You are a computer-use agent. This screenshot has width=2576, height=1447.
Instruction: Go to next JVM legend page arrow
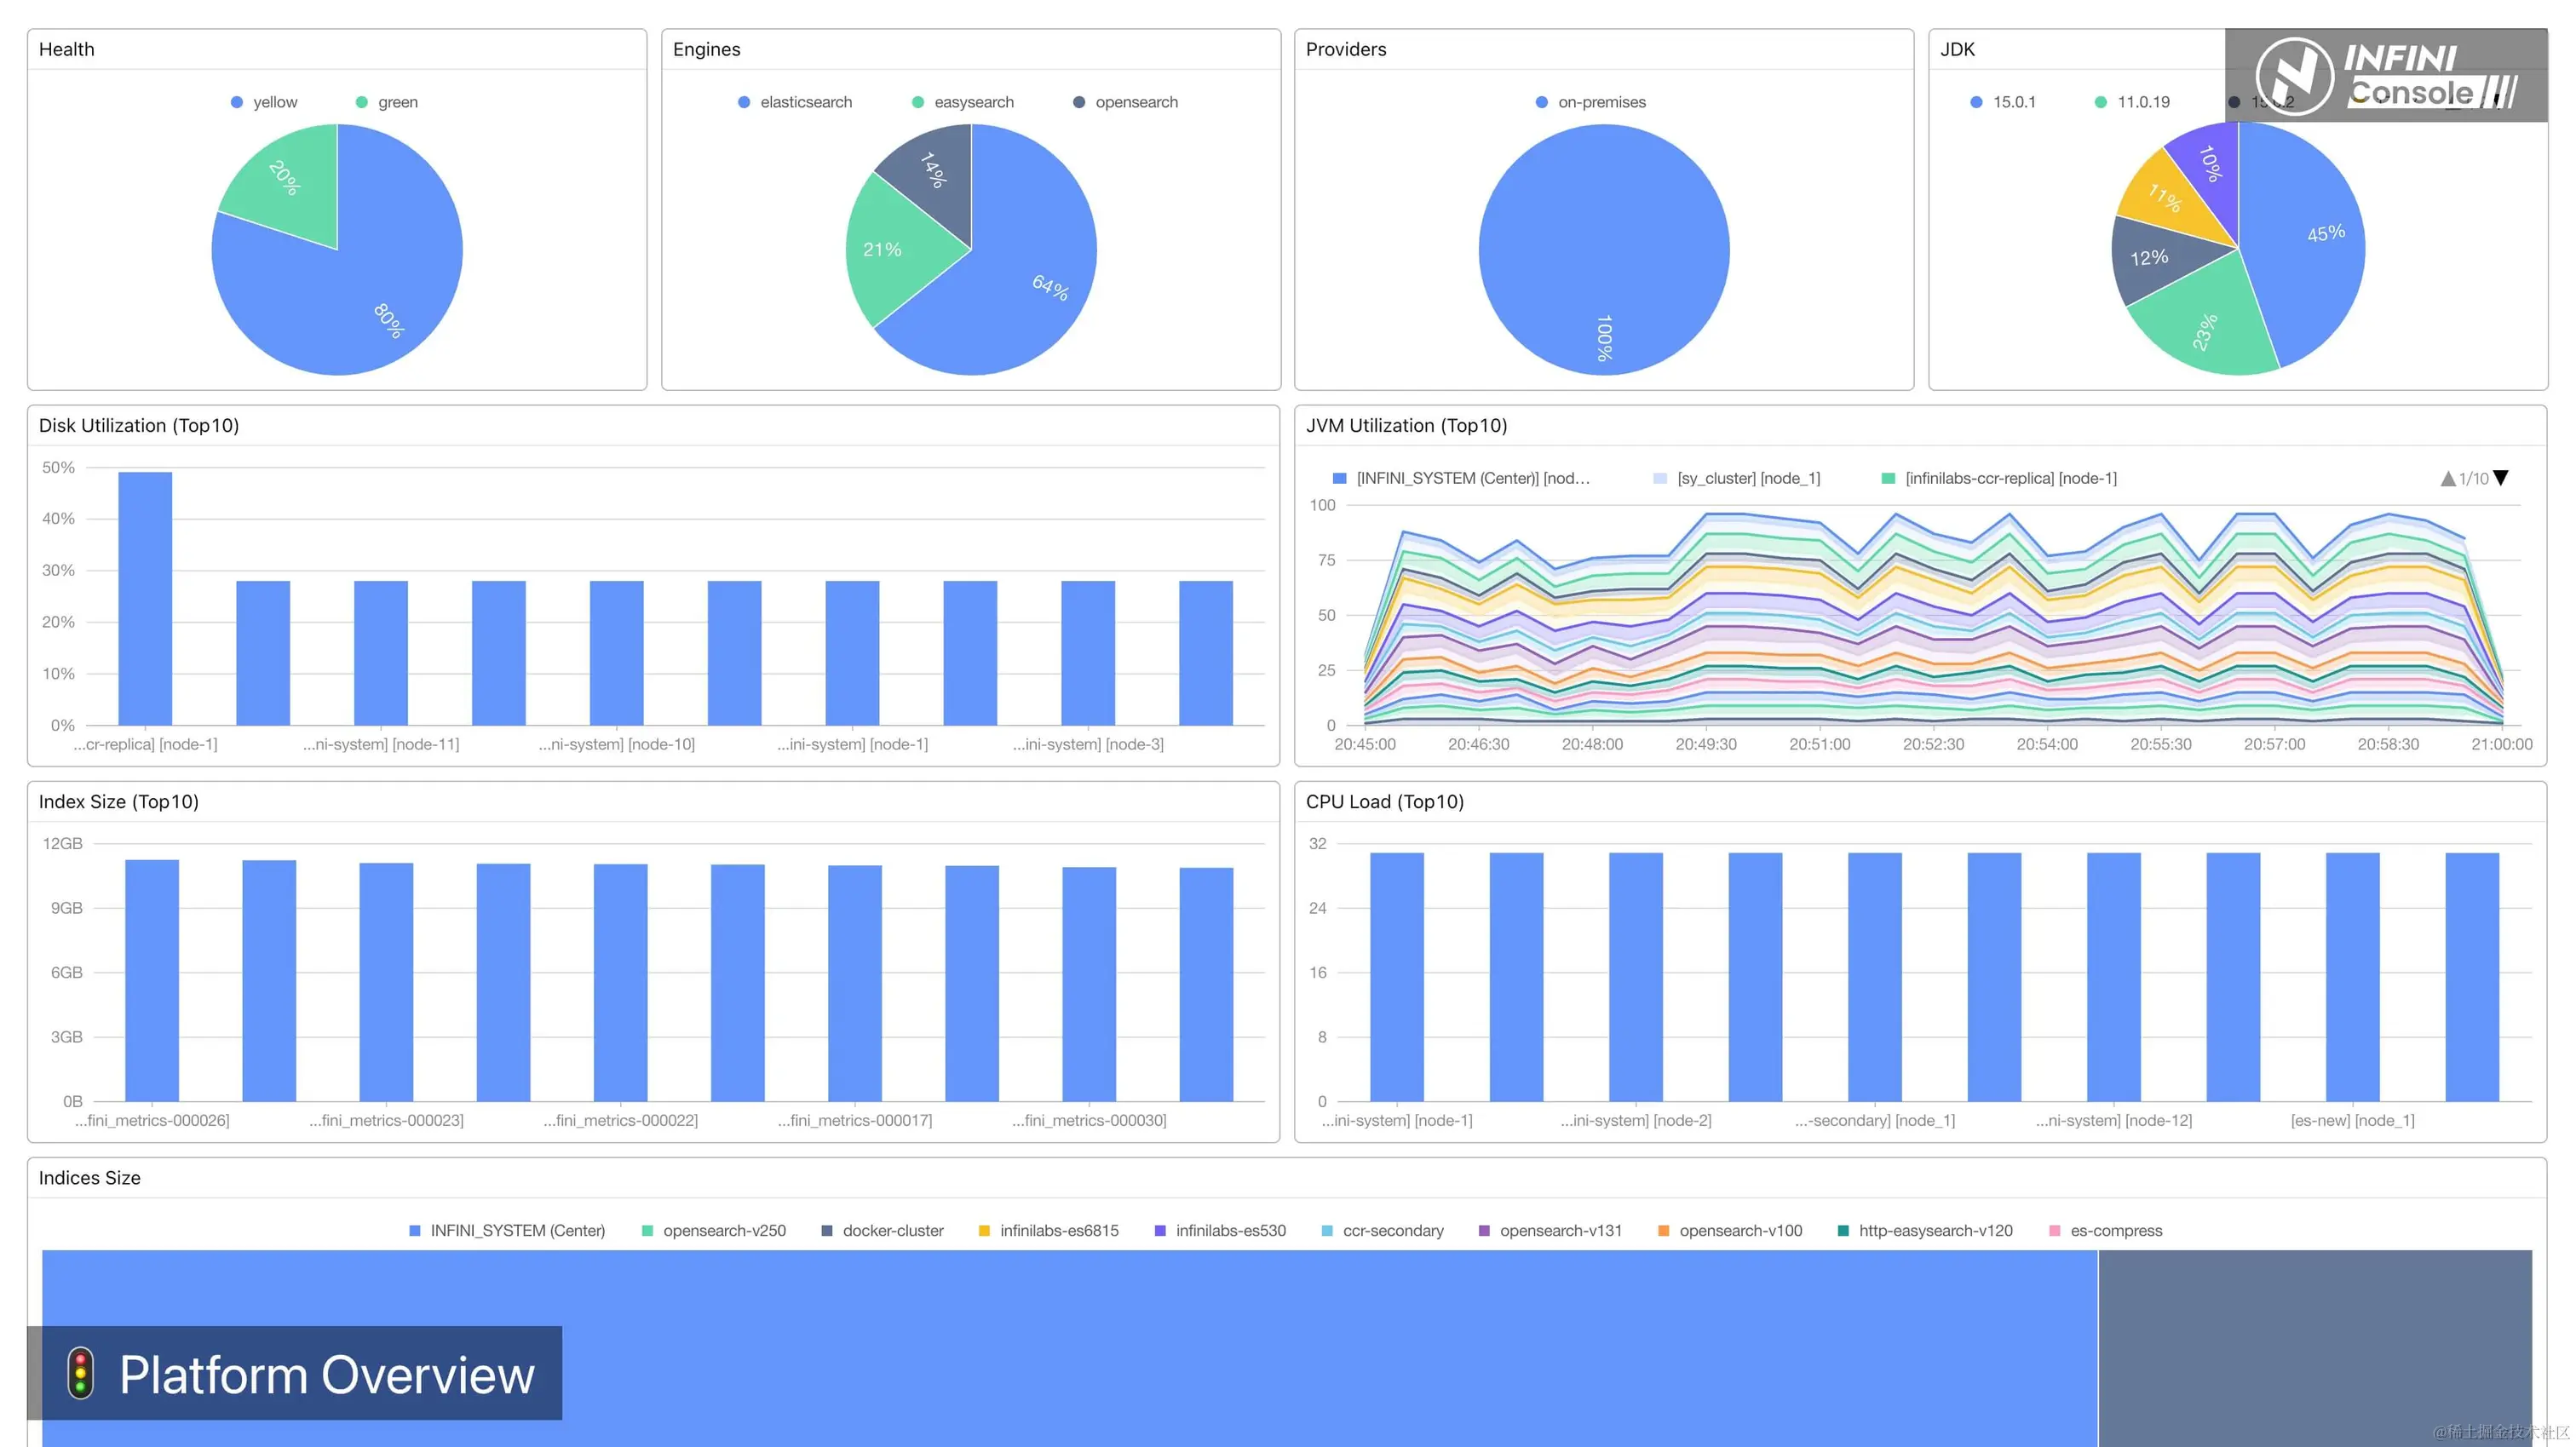[2501, 478]
